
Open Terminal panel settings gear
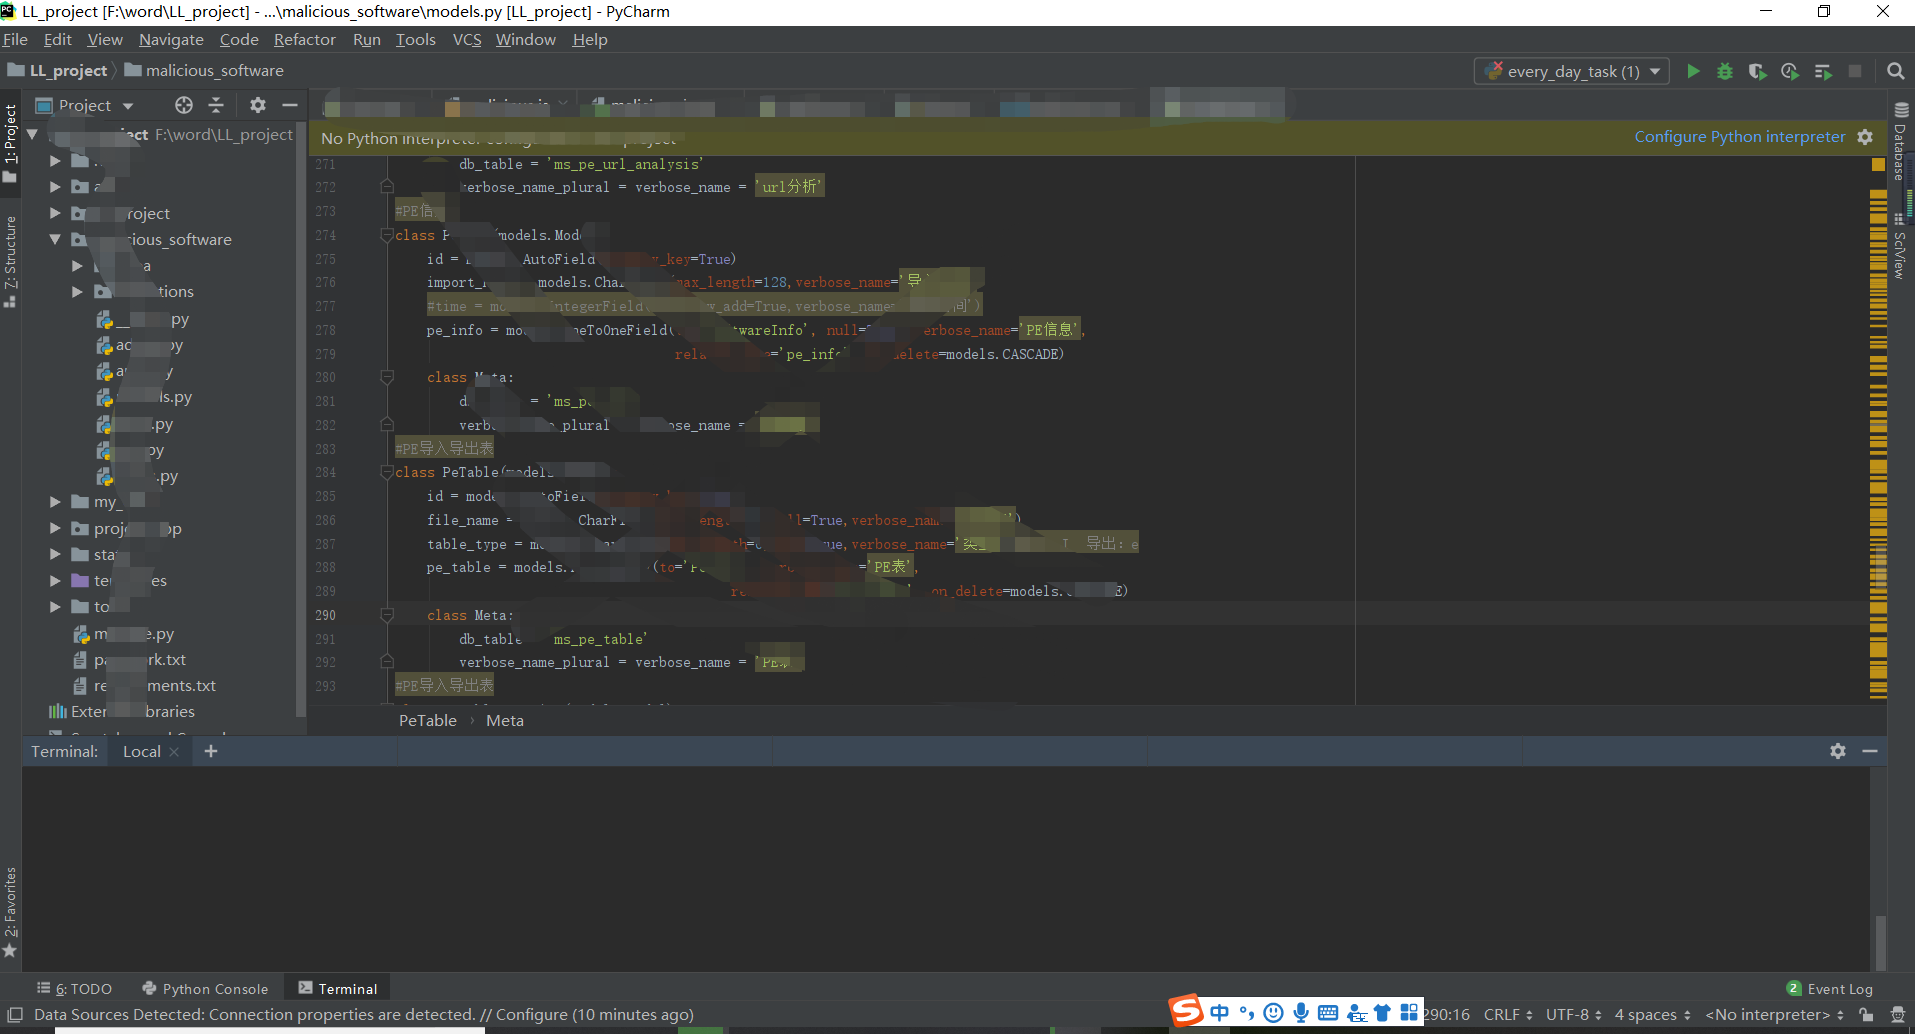(x=1838, y=751)
